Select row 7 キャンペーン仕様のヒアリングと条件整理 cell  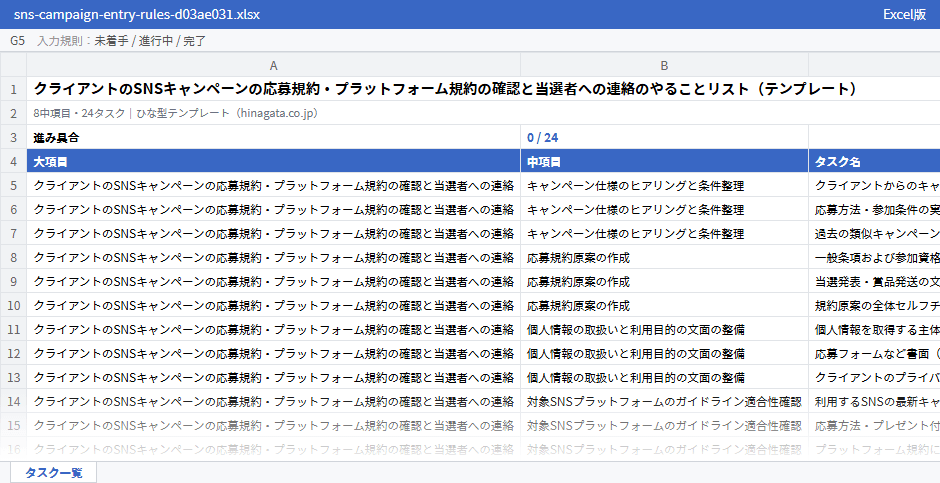pos(664,233)
